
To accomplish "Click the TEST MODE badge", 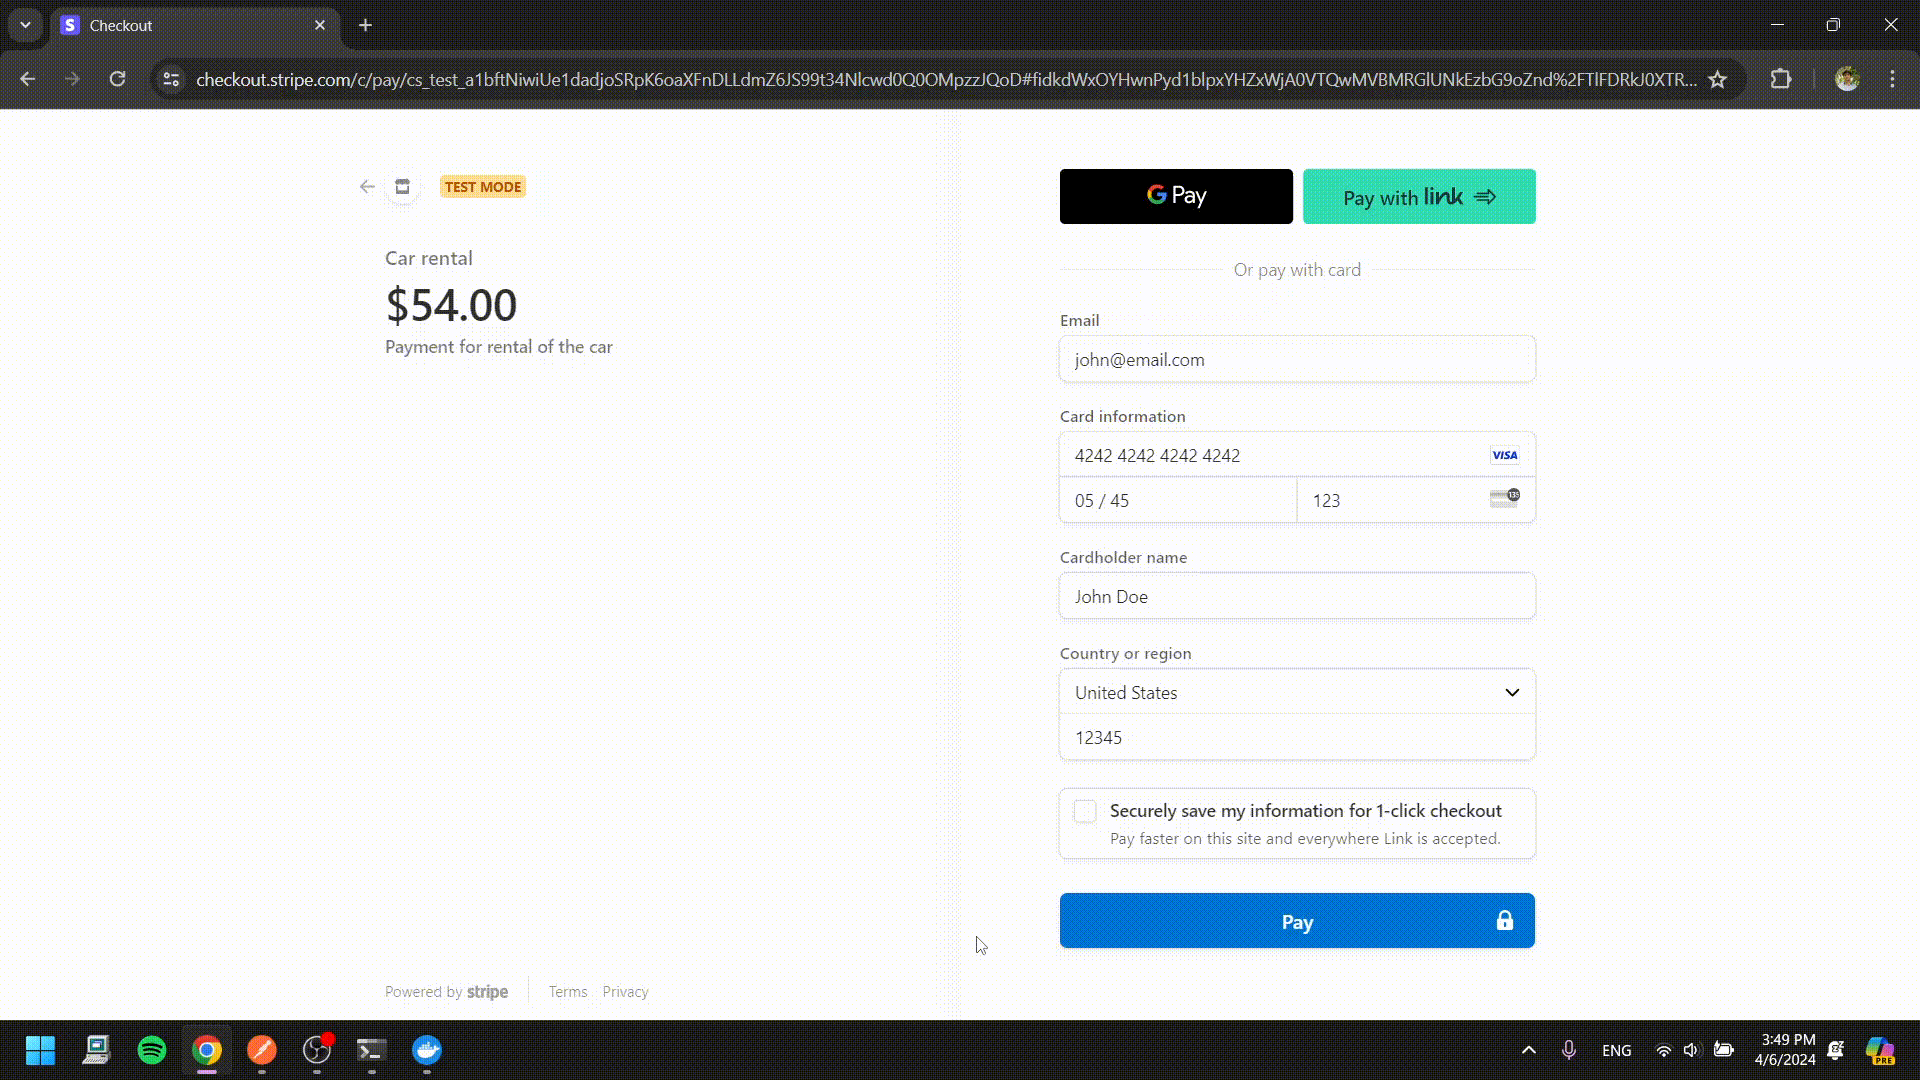I will [x=483, y=187].
